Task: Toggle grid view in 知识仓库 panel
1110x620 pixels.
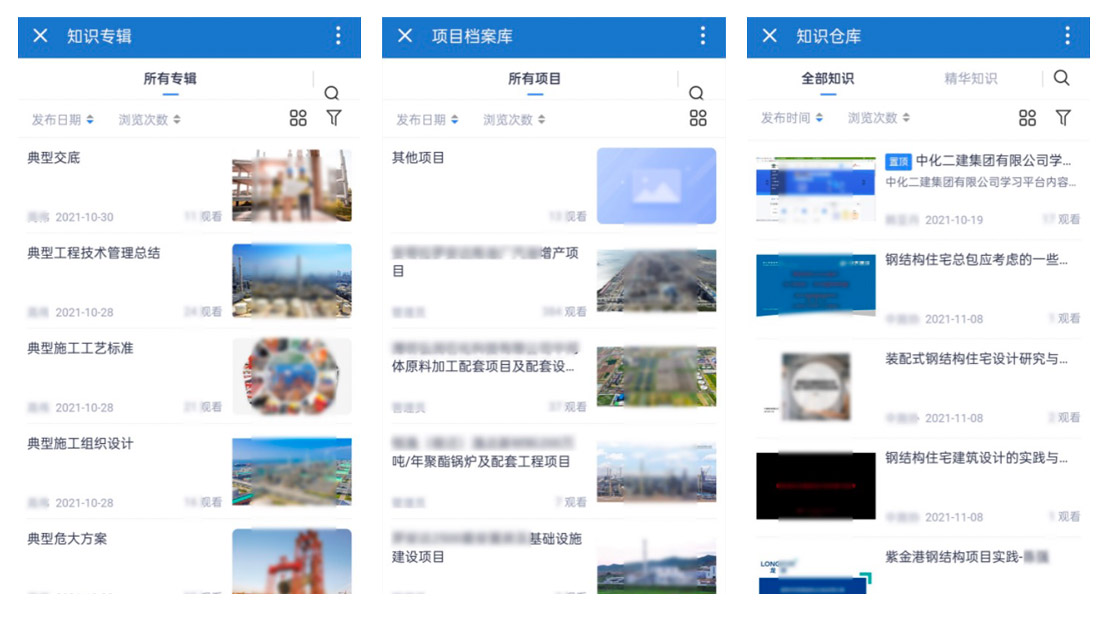Action: point(1027,118)
